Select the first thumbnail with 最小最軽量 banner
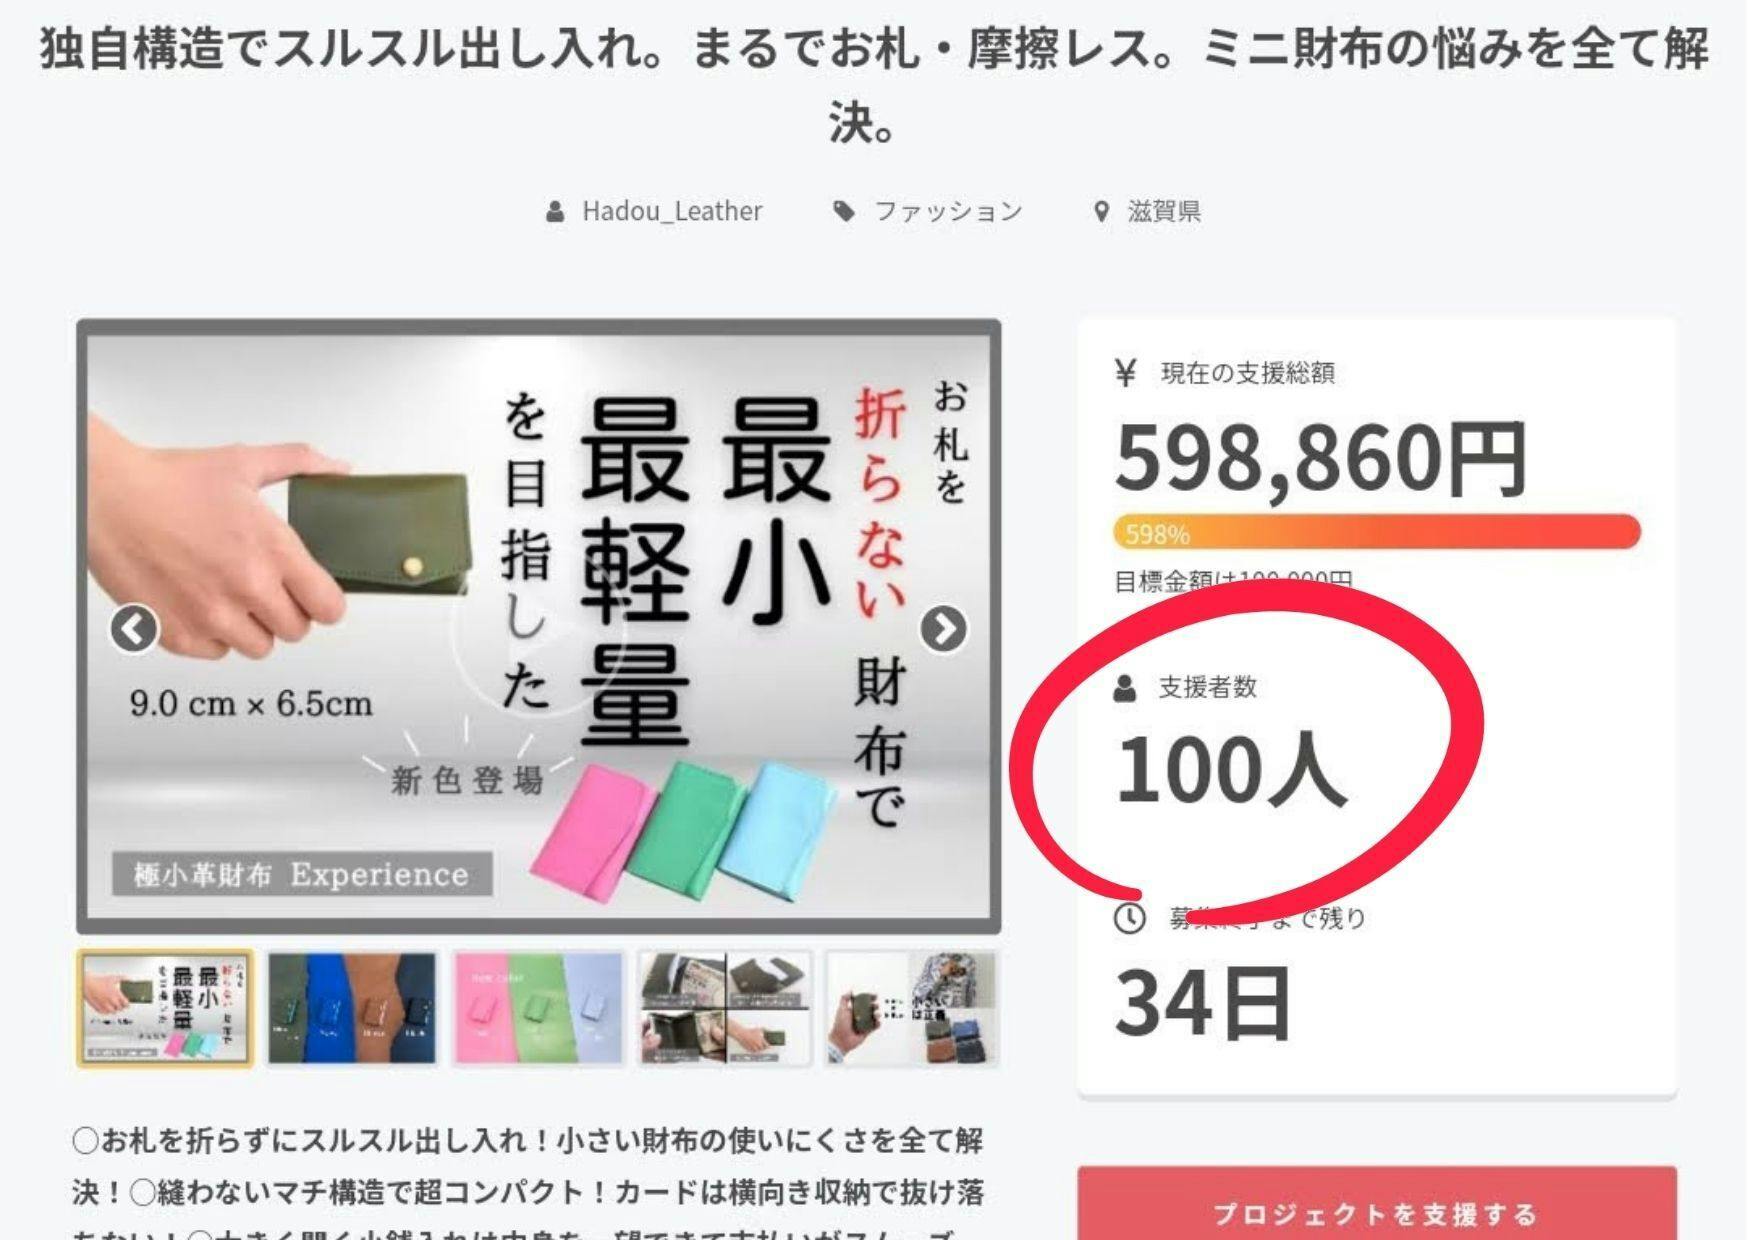 [166, 1009]
